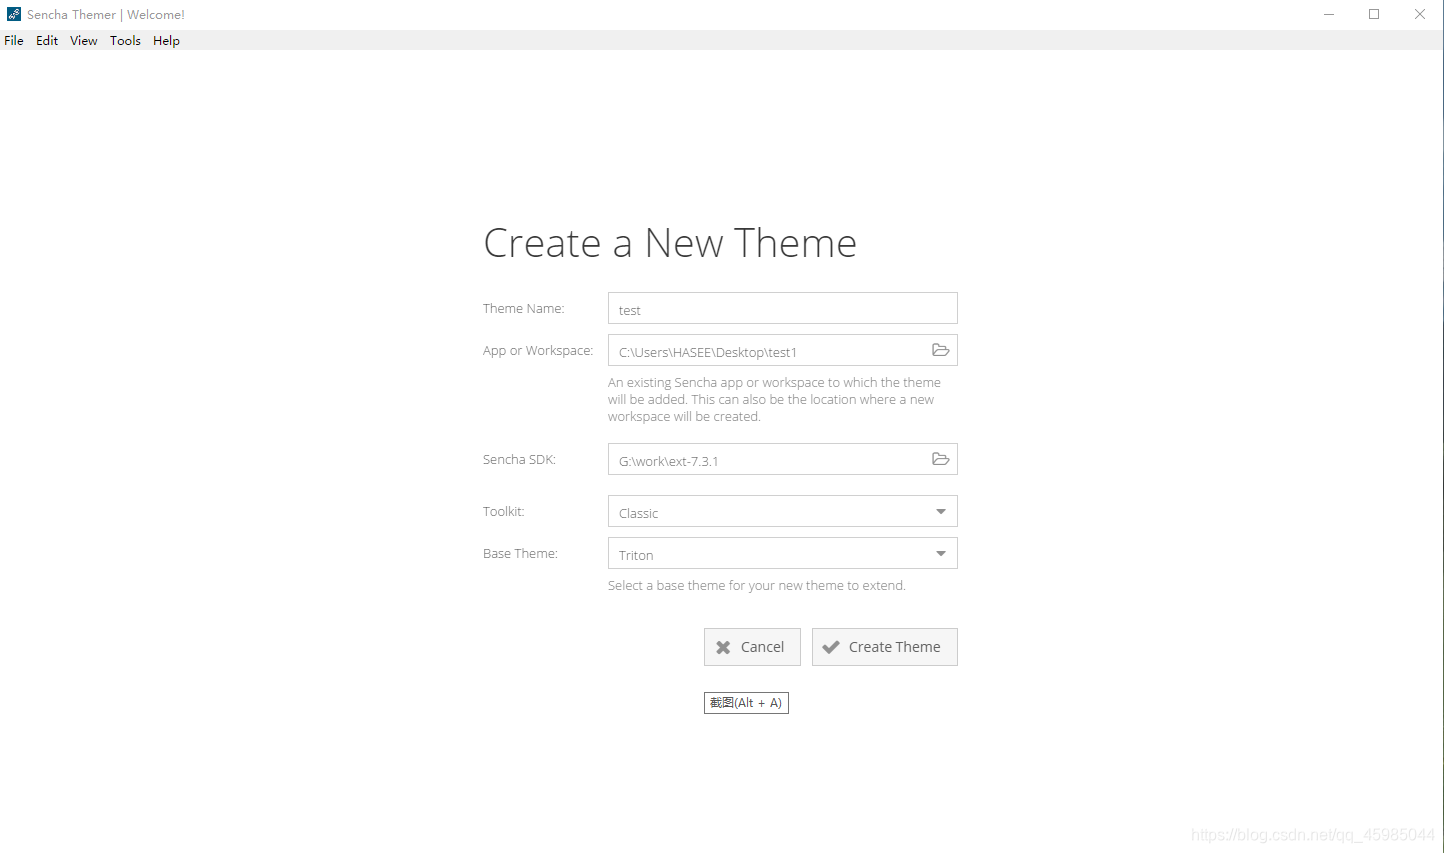This screenshot has width=1444, height=853.
Task: Close the Sencha Themer window
Action: pyautogui.click(x=1420, y=14)
